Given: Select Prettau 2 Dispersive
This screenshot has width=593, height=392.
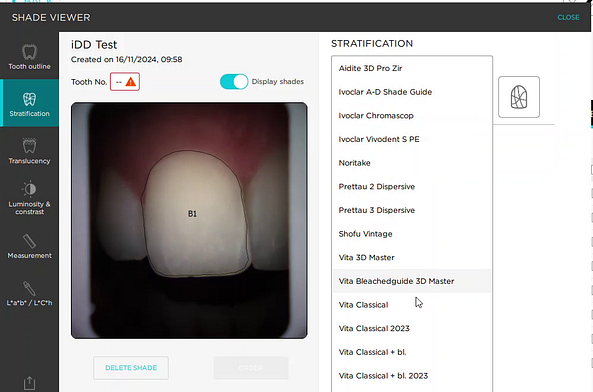Looking at the screenshot, I should pyautogui.click(x=412, y=186).
